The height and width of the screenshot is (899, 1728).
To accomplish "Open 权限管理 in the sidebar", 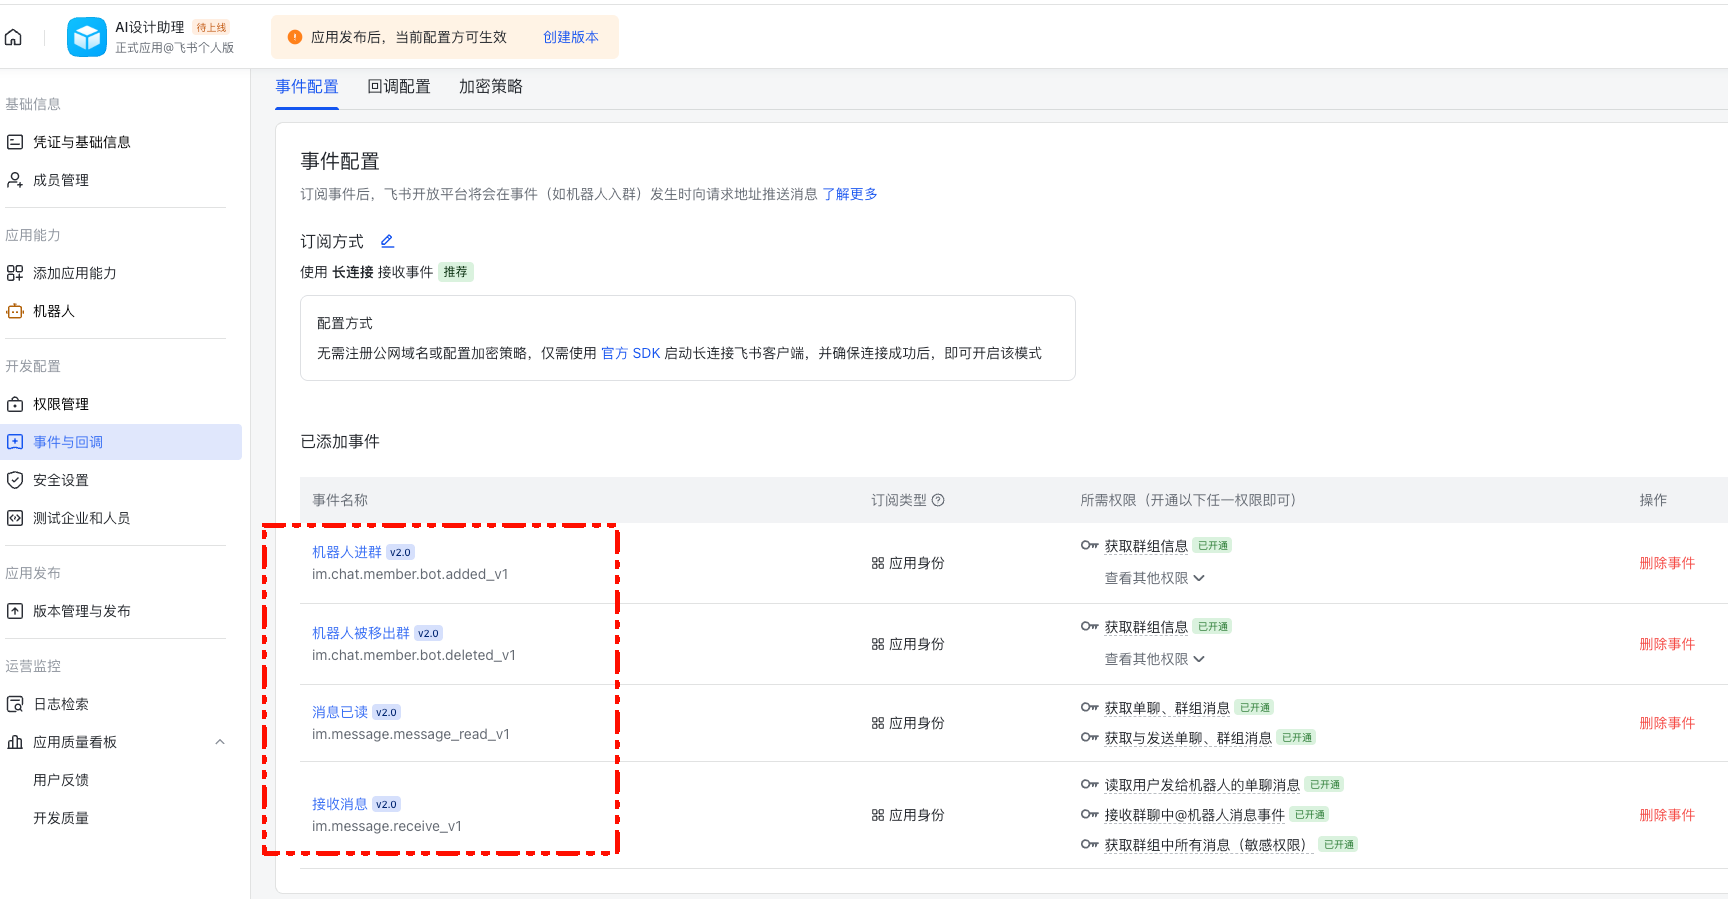I will [x=61, y=404].
